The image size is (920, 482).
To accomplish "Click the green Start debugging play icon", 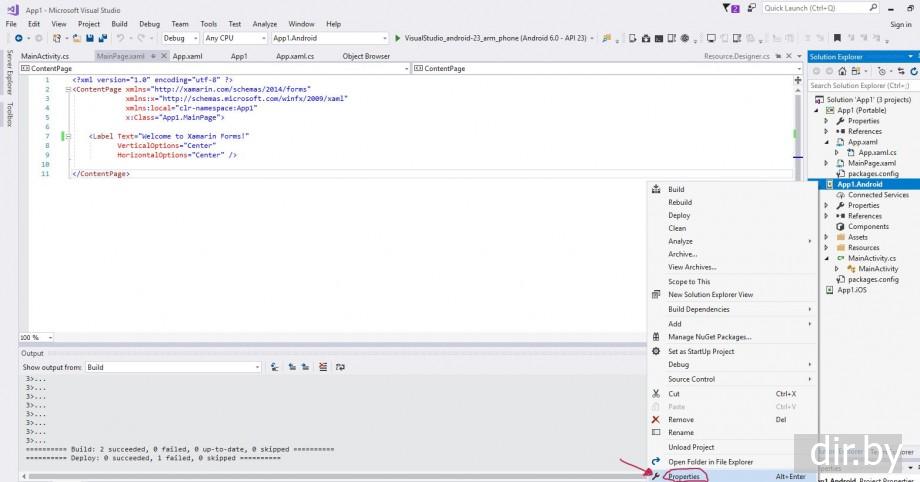I will pos(398,38).
